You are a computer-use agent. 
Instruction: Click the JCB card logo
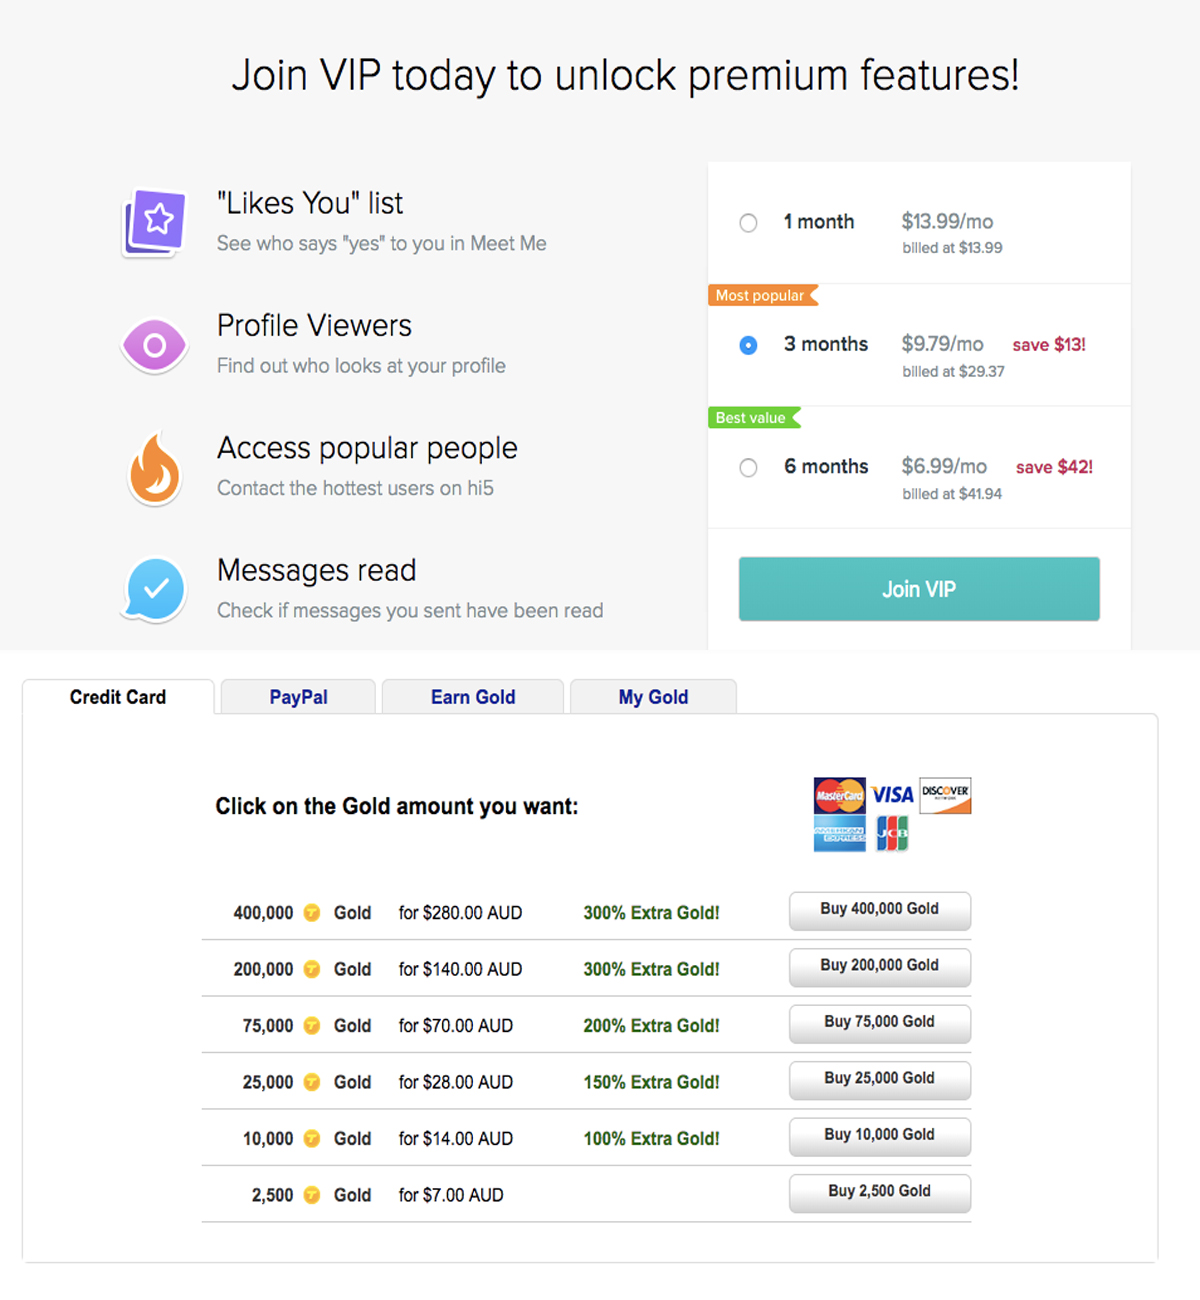coord(892,834)
